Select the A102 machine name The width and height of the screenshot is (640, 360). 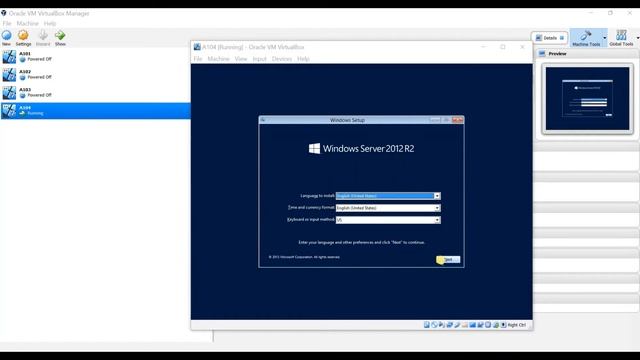[x=25, y=71]
